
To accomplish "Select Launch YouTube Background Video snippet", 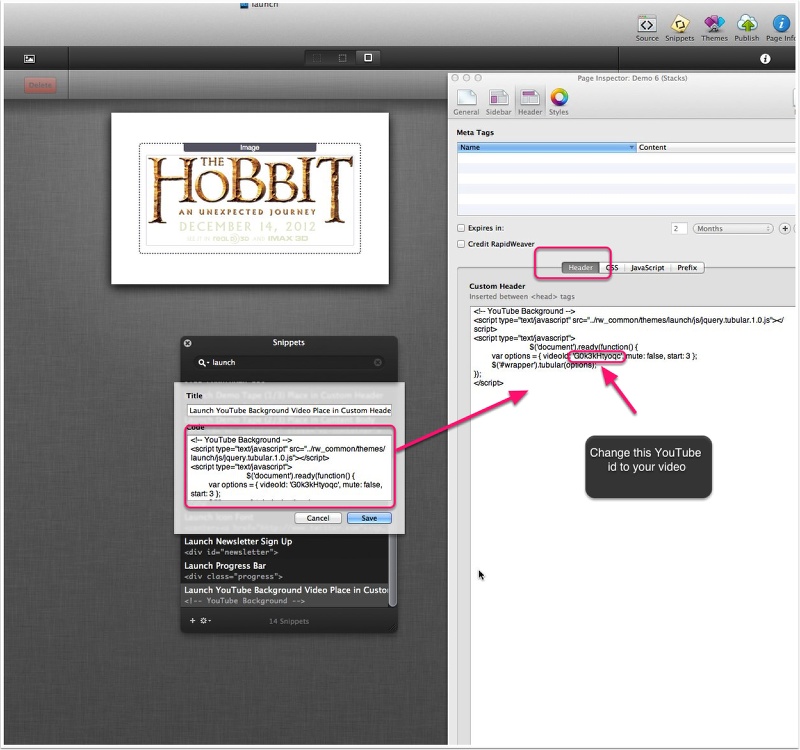I will point(285,595).
